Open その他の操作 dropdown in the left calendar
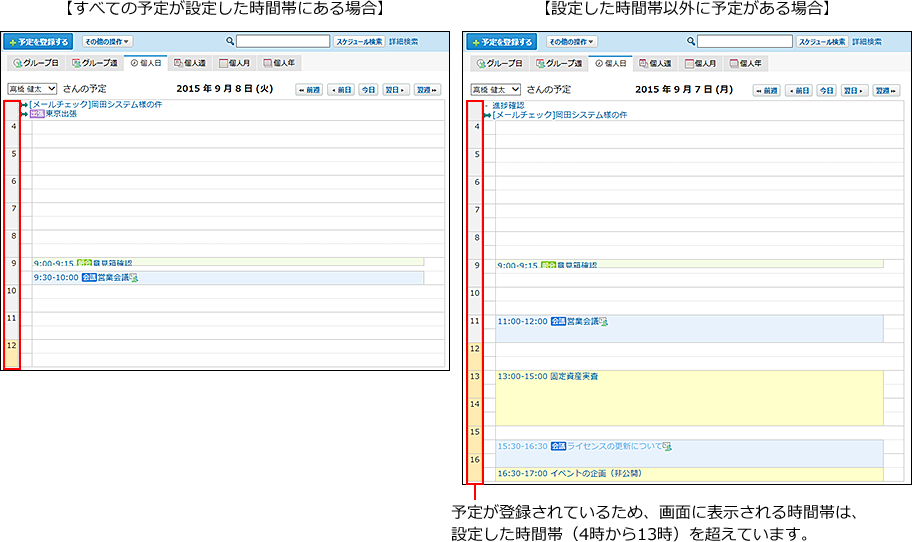The width and height of the screenshot is (912, 542). coord(107,42)
